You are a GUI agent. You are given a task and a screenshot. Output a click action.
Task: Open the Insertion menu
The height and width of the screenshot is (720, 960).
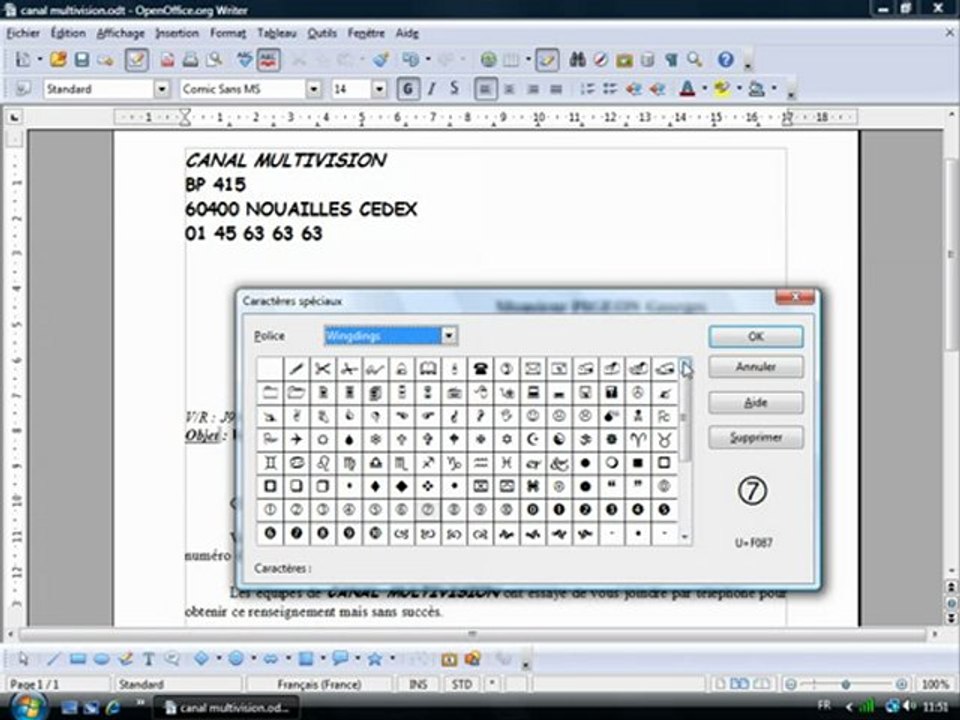point(177,33)
